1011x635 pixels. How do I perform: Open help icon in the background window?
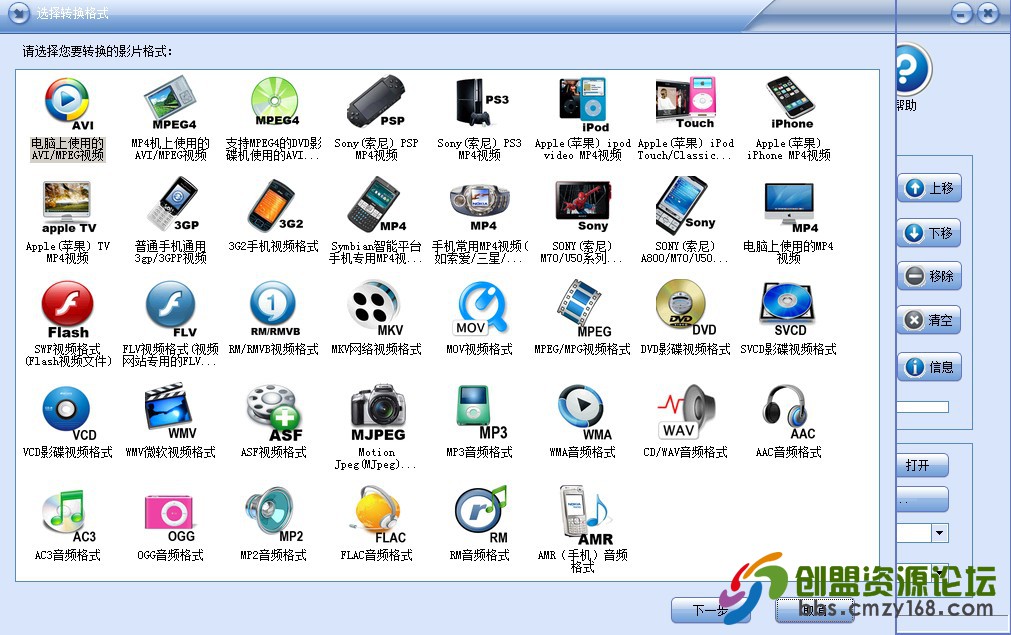click(x=912, y=68)
